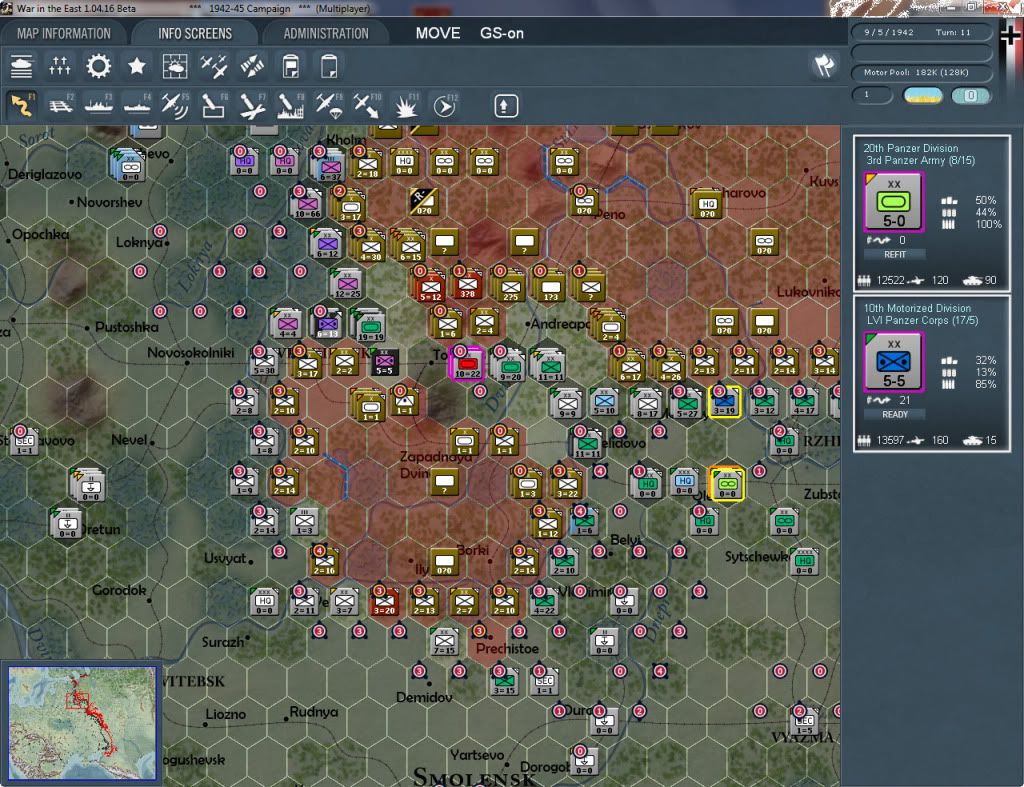This screenshot has height=787, width=1024.
Task: Click the 12522 men count for 20th Panzer
Action: point(889,280)
